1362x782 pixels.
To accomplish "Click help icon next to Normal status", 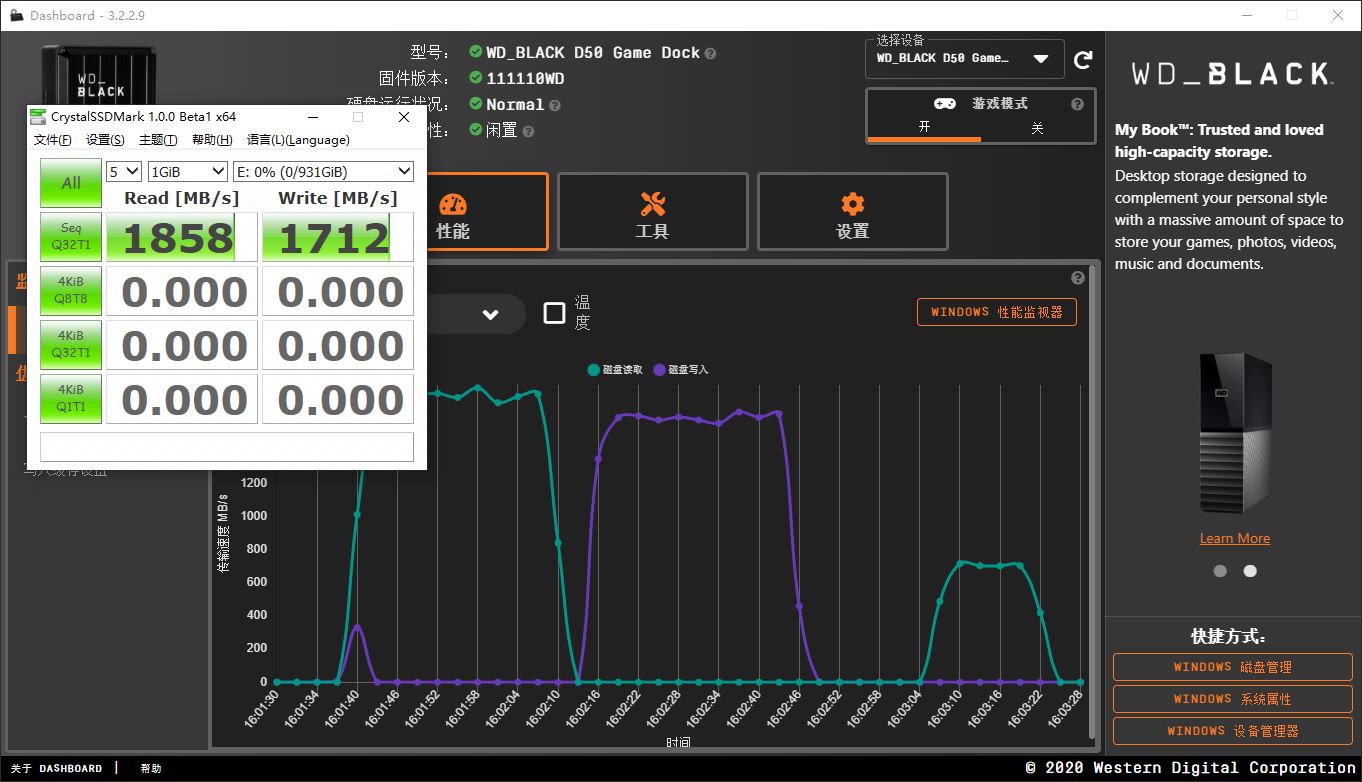I will [554, 105].
